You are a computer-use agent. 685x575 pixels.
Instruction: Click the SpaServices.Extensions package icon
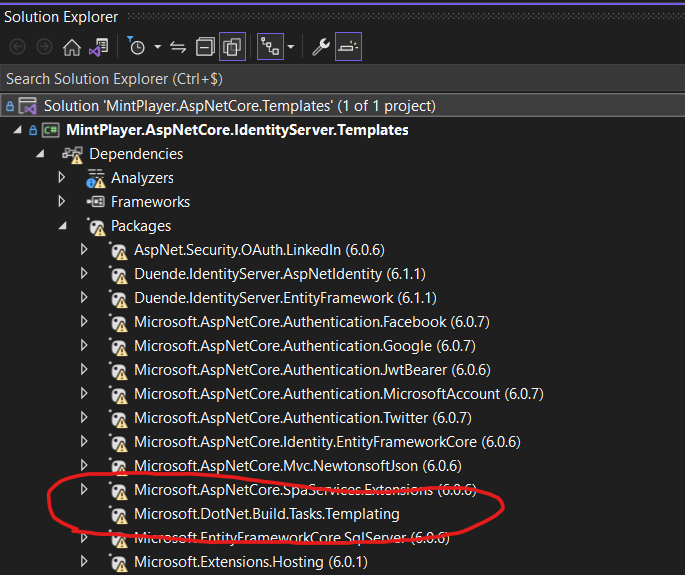(118, 491)
